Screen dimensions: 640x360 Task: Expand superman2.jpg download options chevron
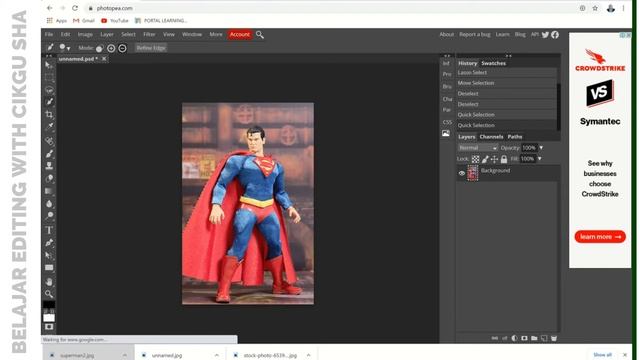click(124, 356)
